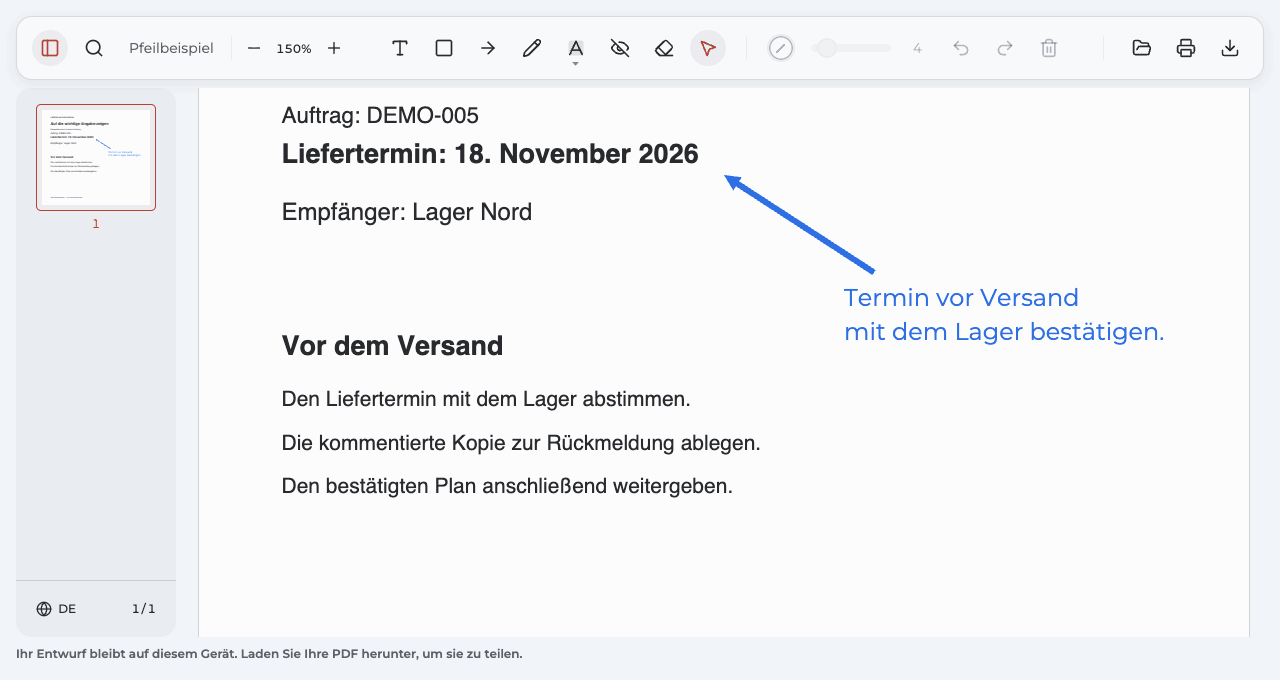Click the annotation line mit dem Lager bestätigen

[1004, 332]
